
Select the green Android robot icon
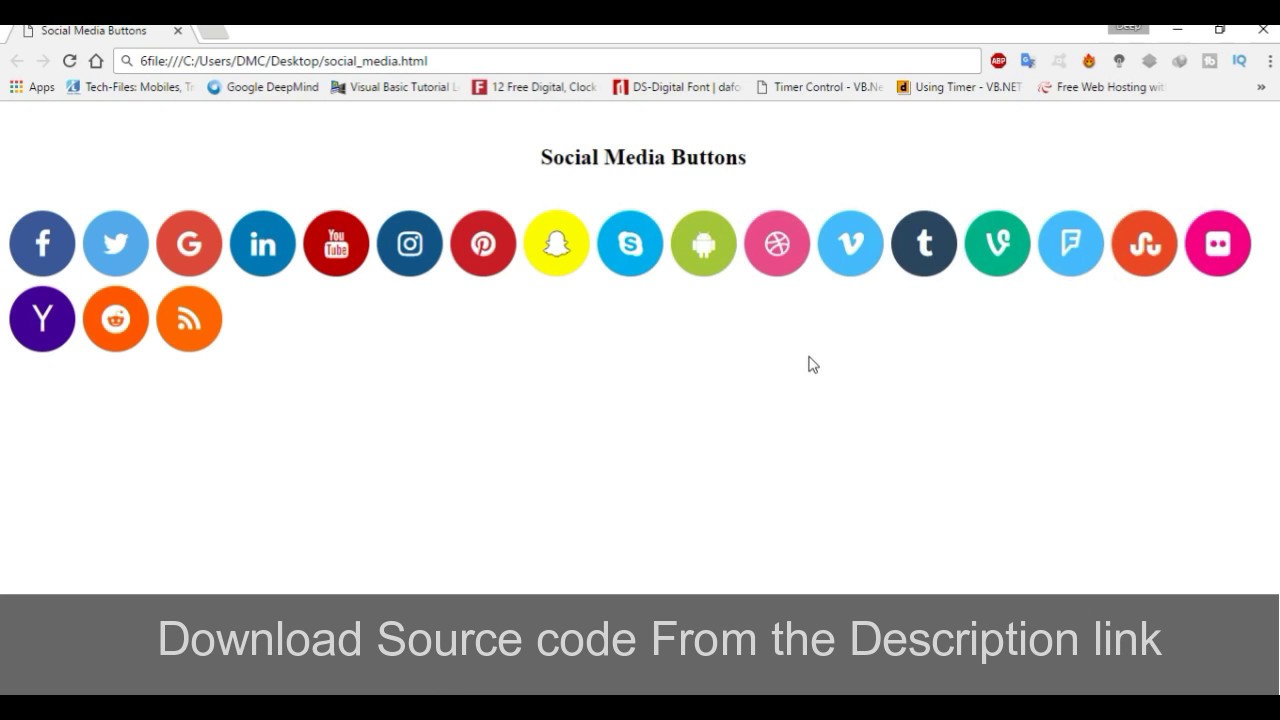coord(704,243)
